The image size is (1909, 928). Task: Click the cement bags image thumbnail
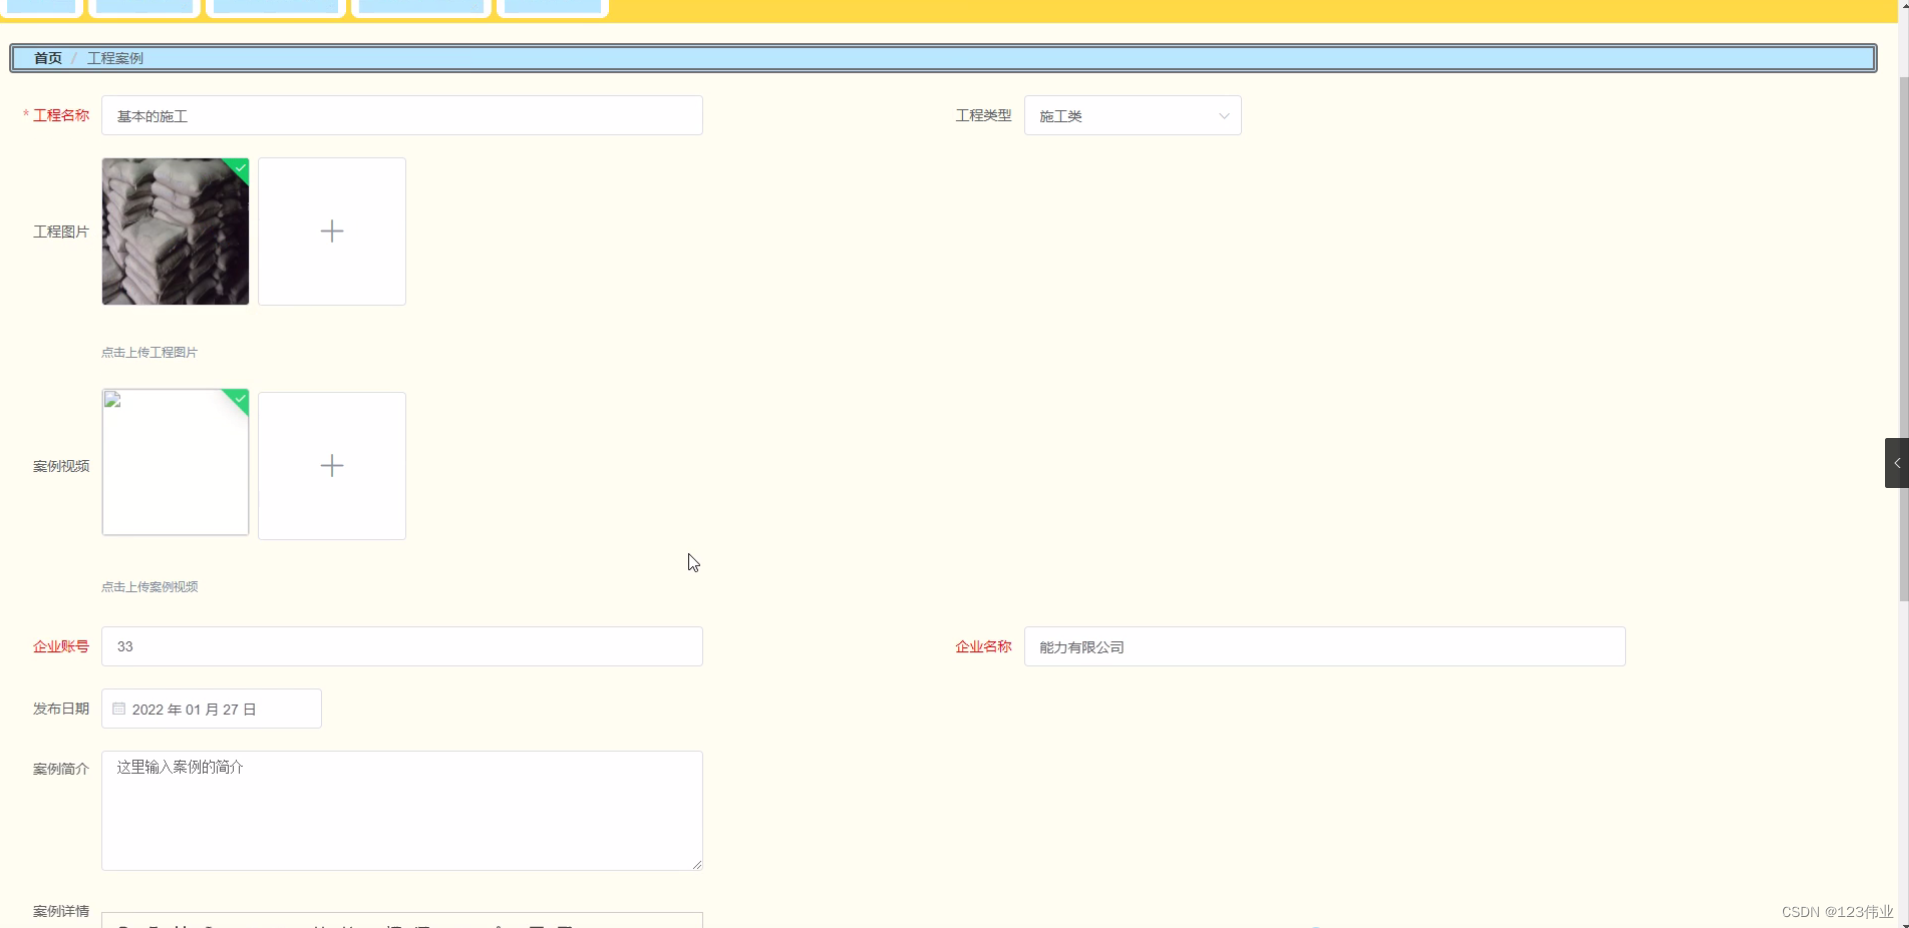click(x=174, y=231)
